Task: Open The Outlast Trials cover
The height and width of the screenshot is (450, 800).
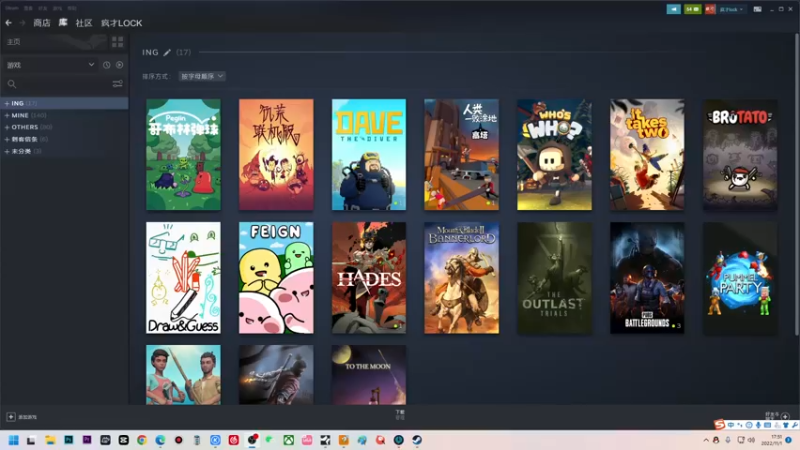Action: pyautogui.click(x=555, y=278)
